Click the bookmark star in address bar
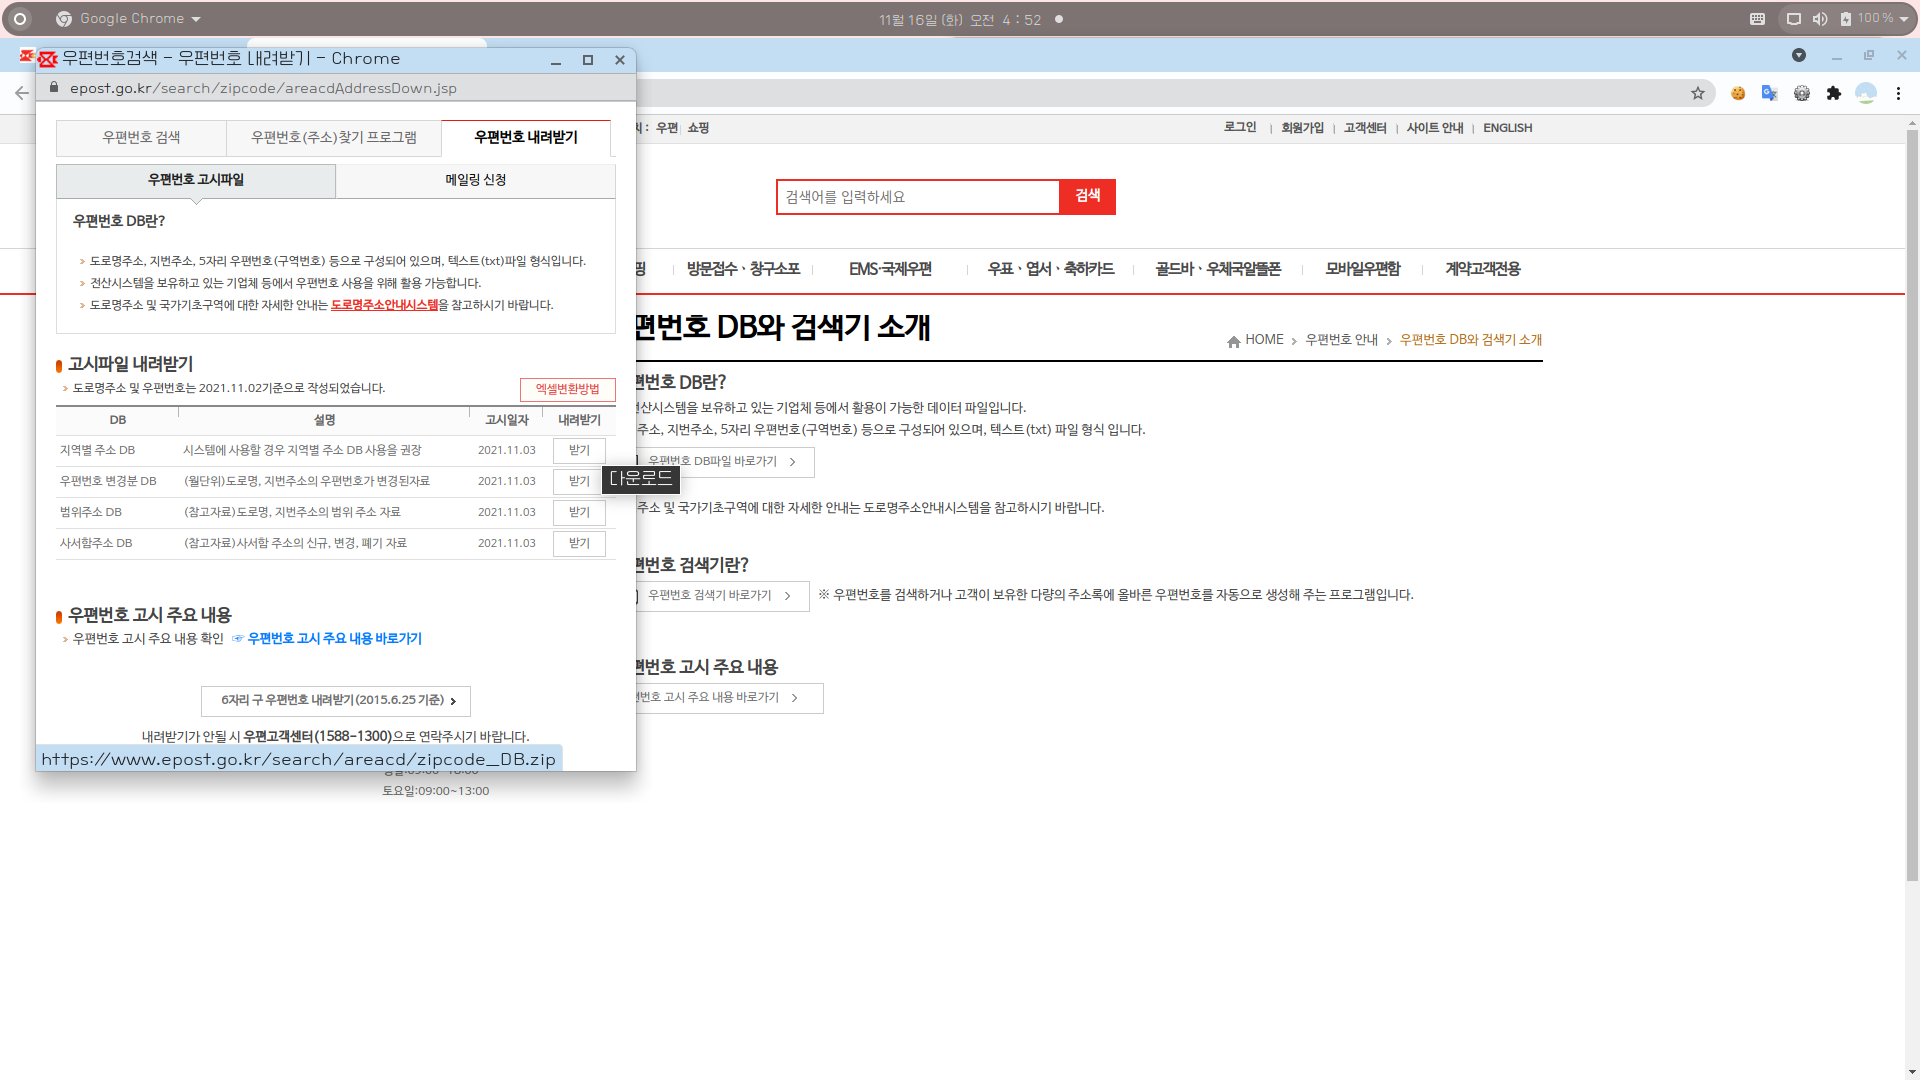 [x=1698, y=93]
